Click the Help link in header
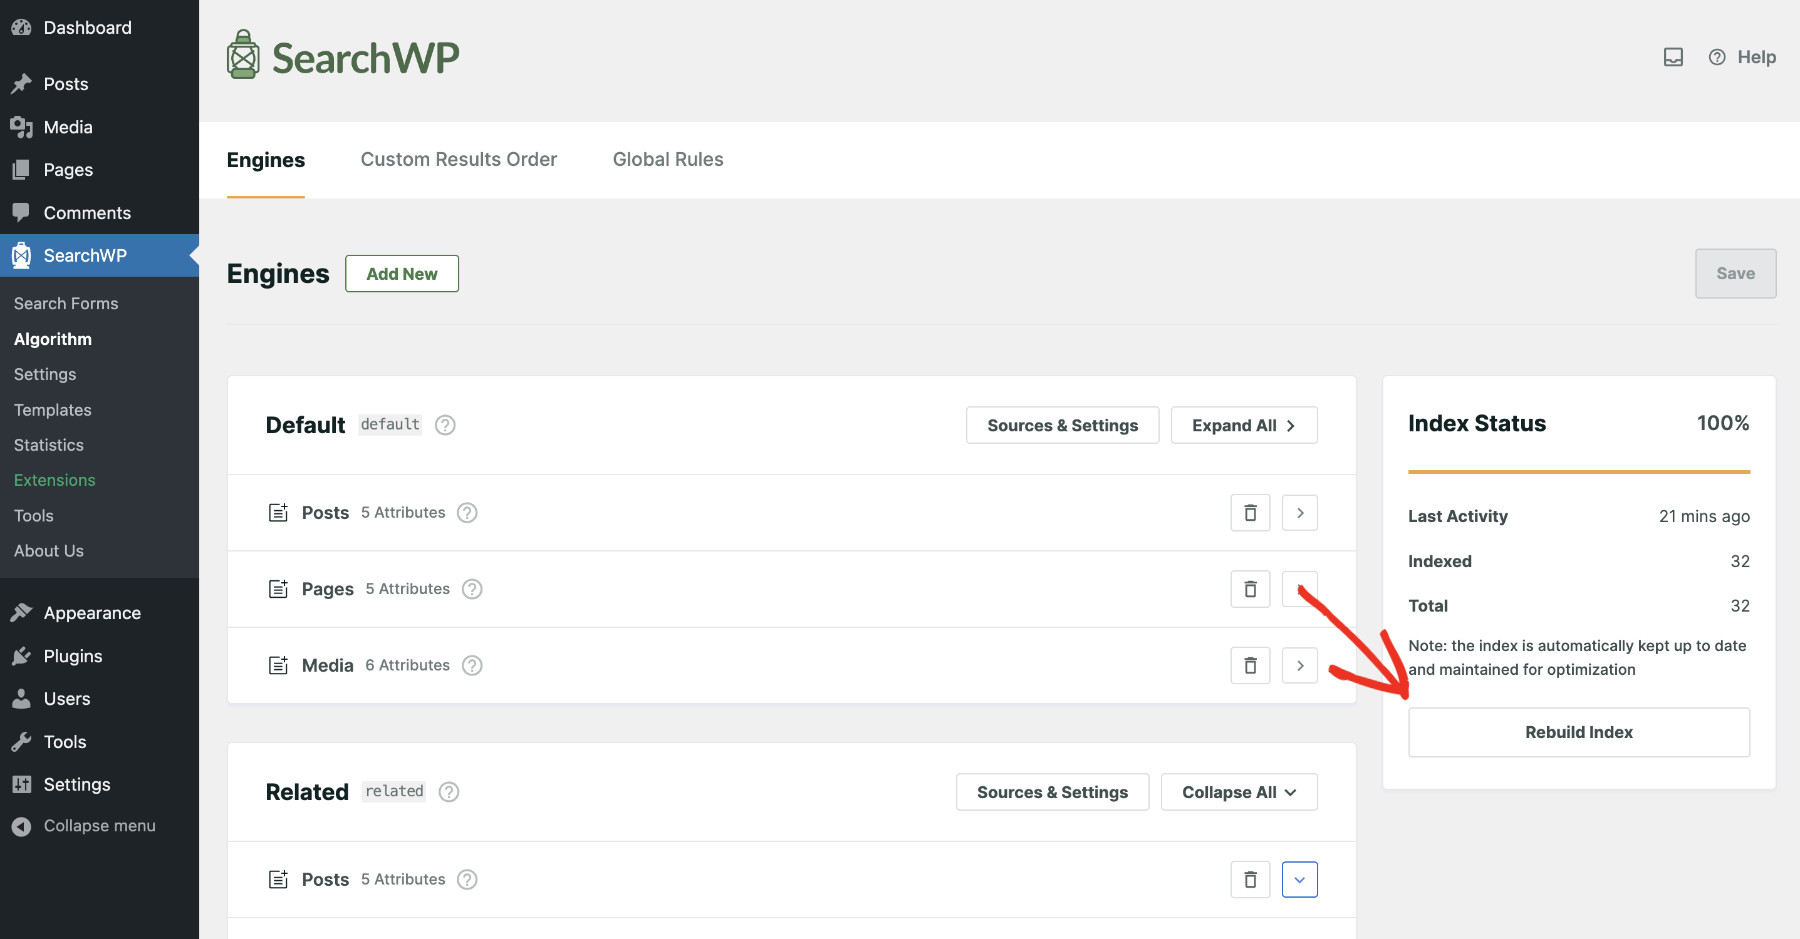Screen dimensions: 1800x939 [x=1757, y=57]
